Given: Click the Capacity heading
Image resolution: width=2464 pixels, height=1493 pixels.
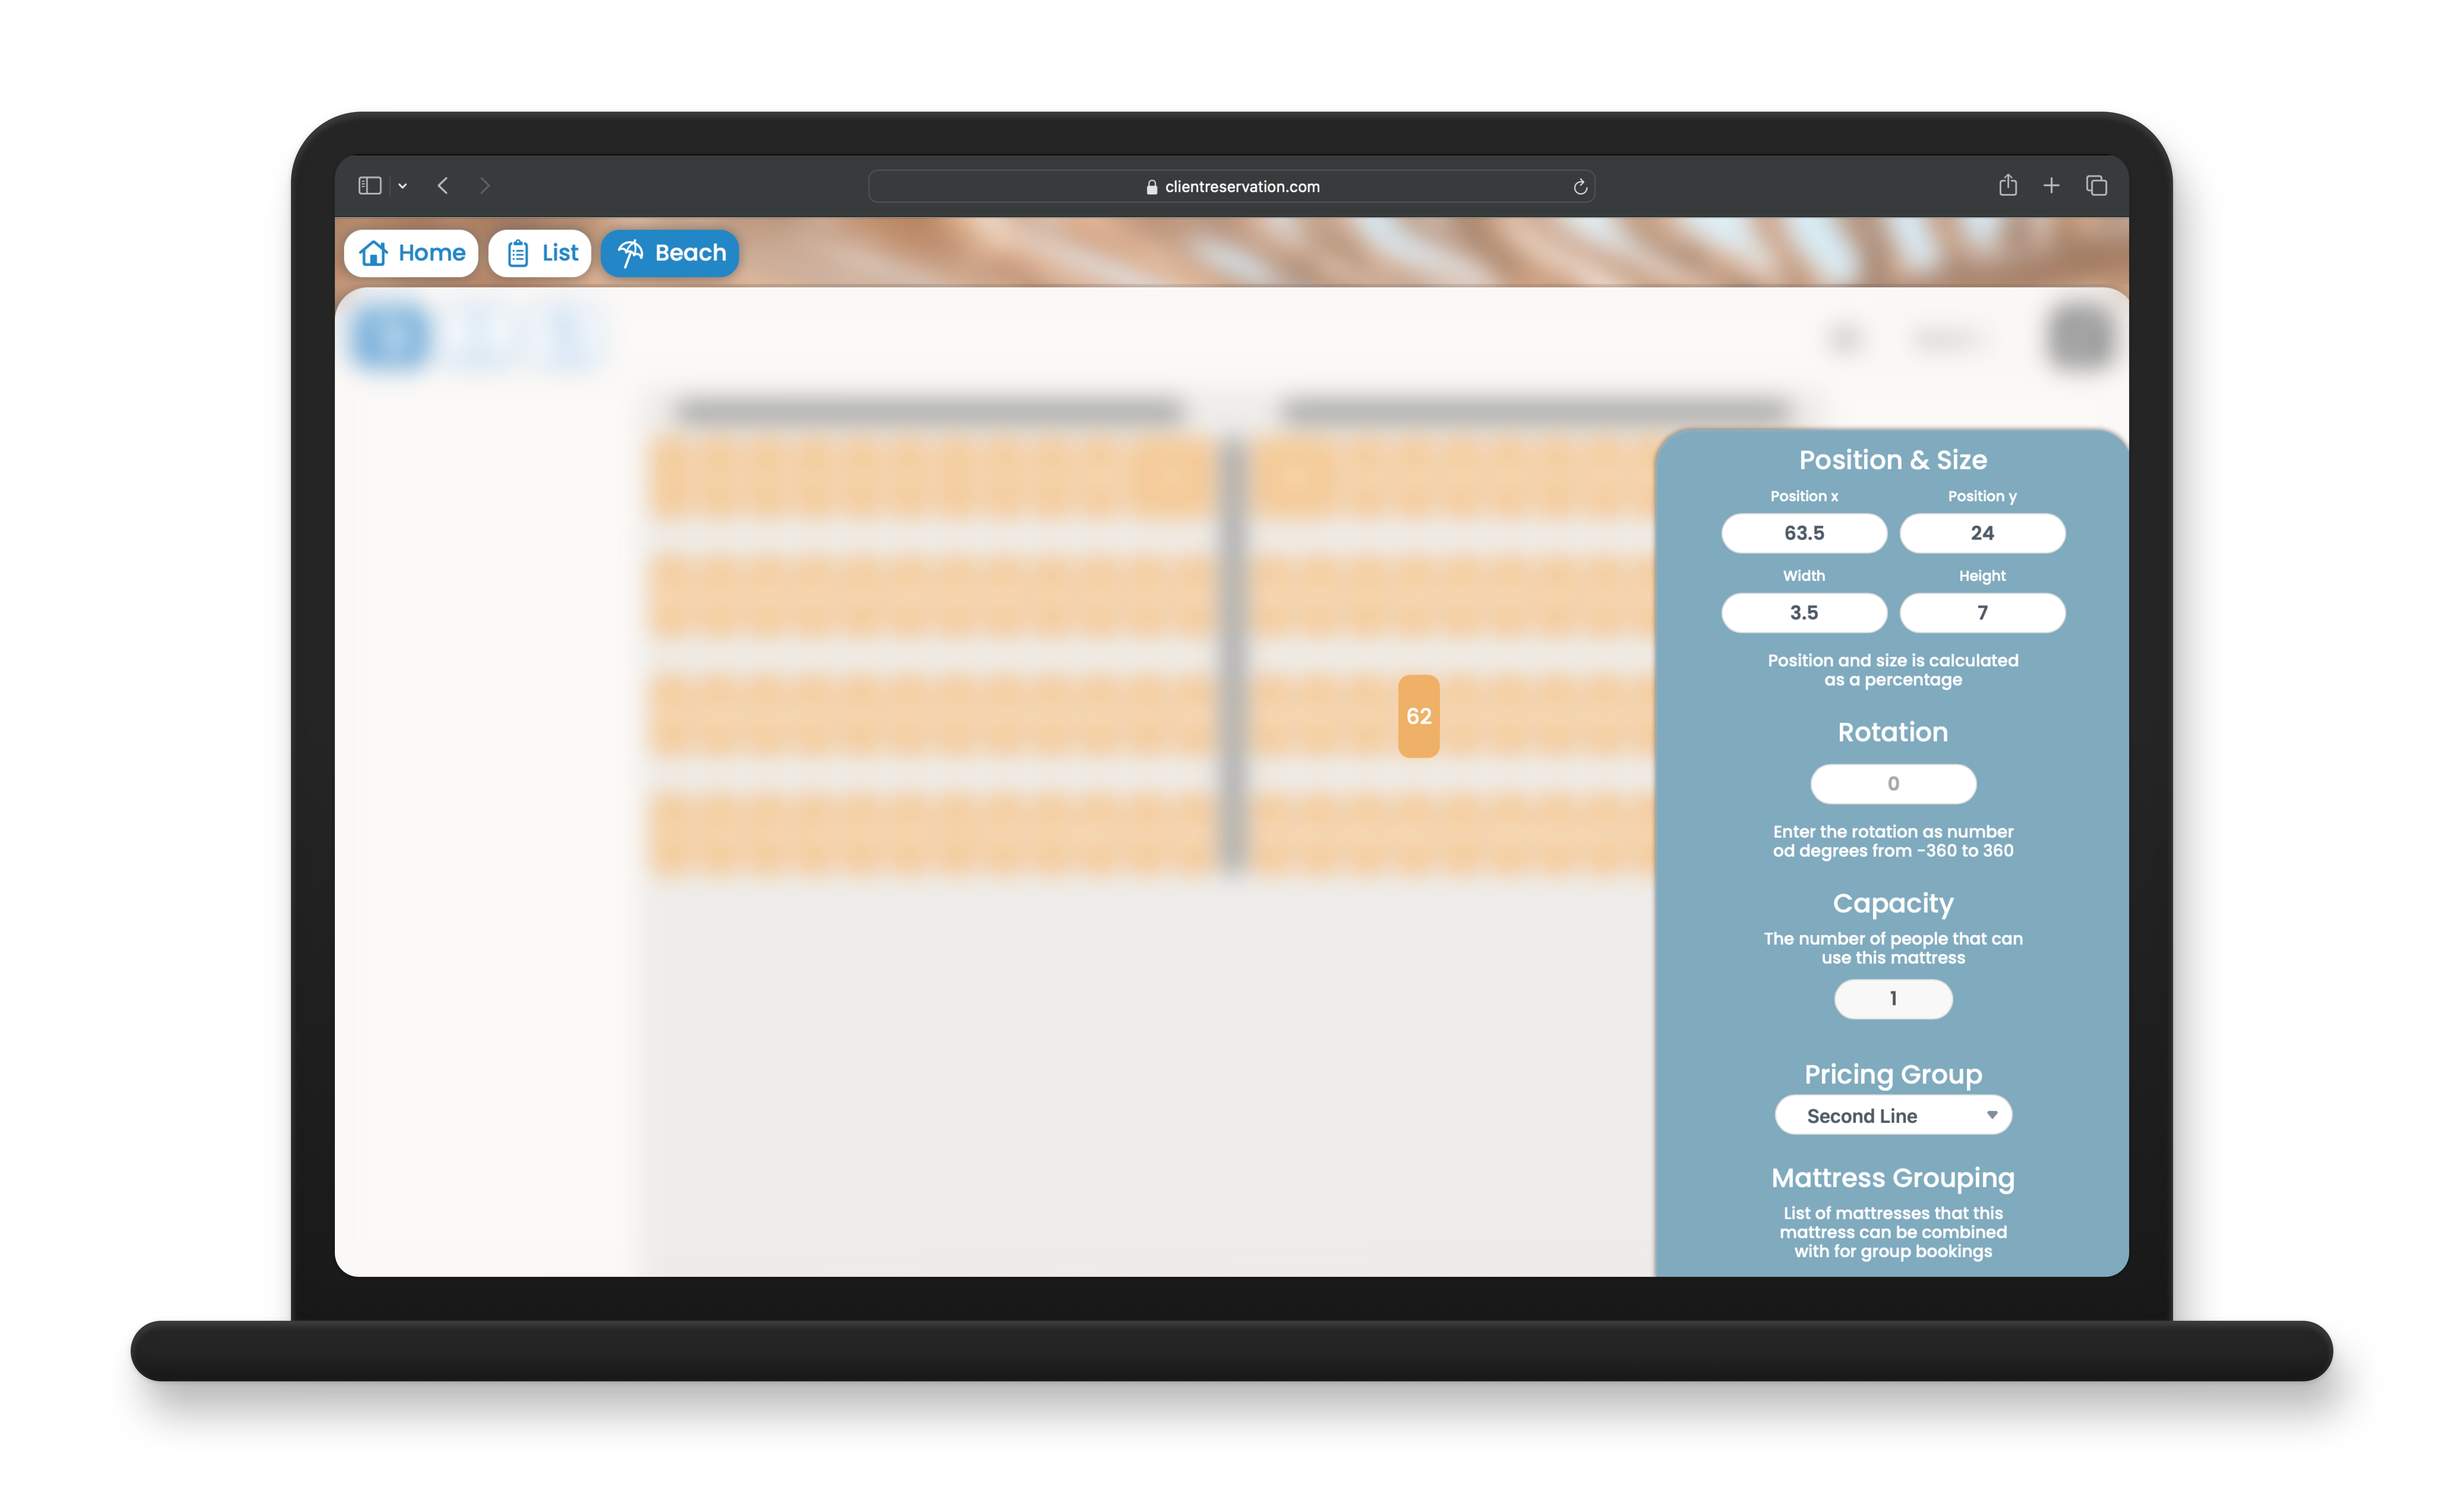Looking at the screenshot, I should click(1893, 904).
